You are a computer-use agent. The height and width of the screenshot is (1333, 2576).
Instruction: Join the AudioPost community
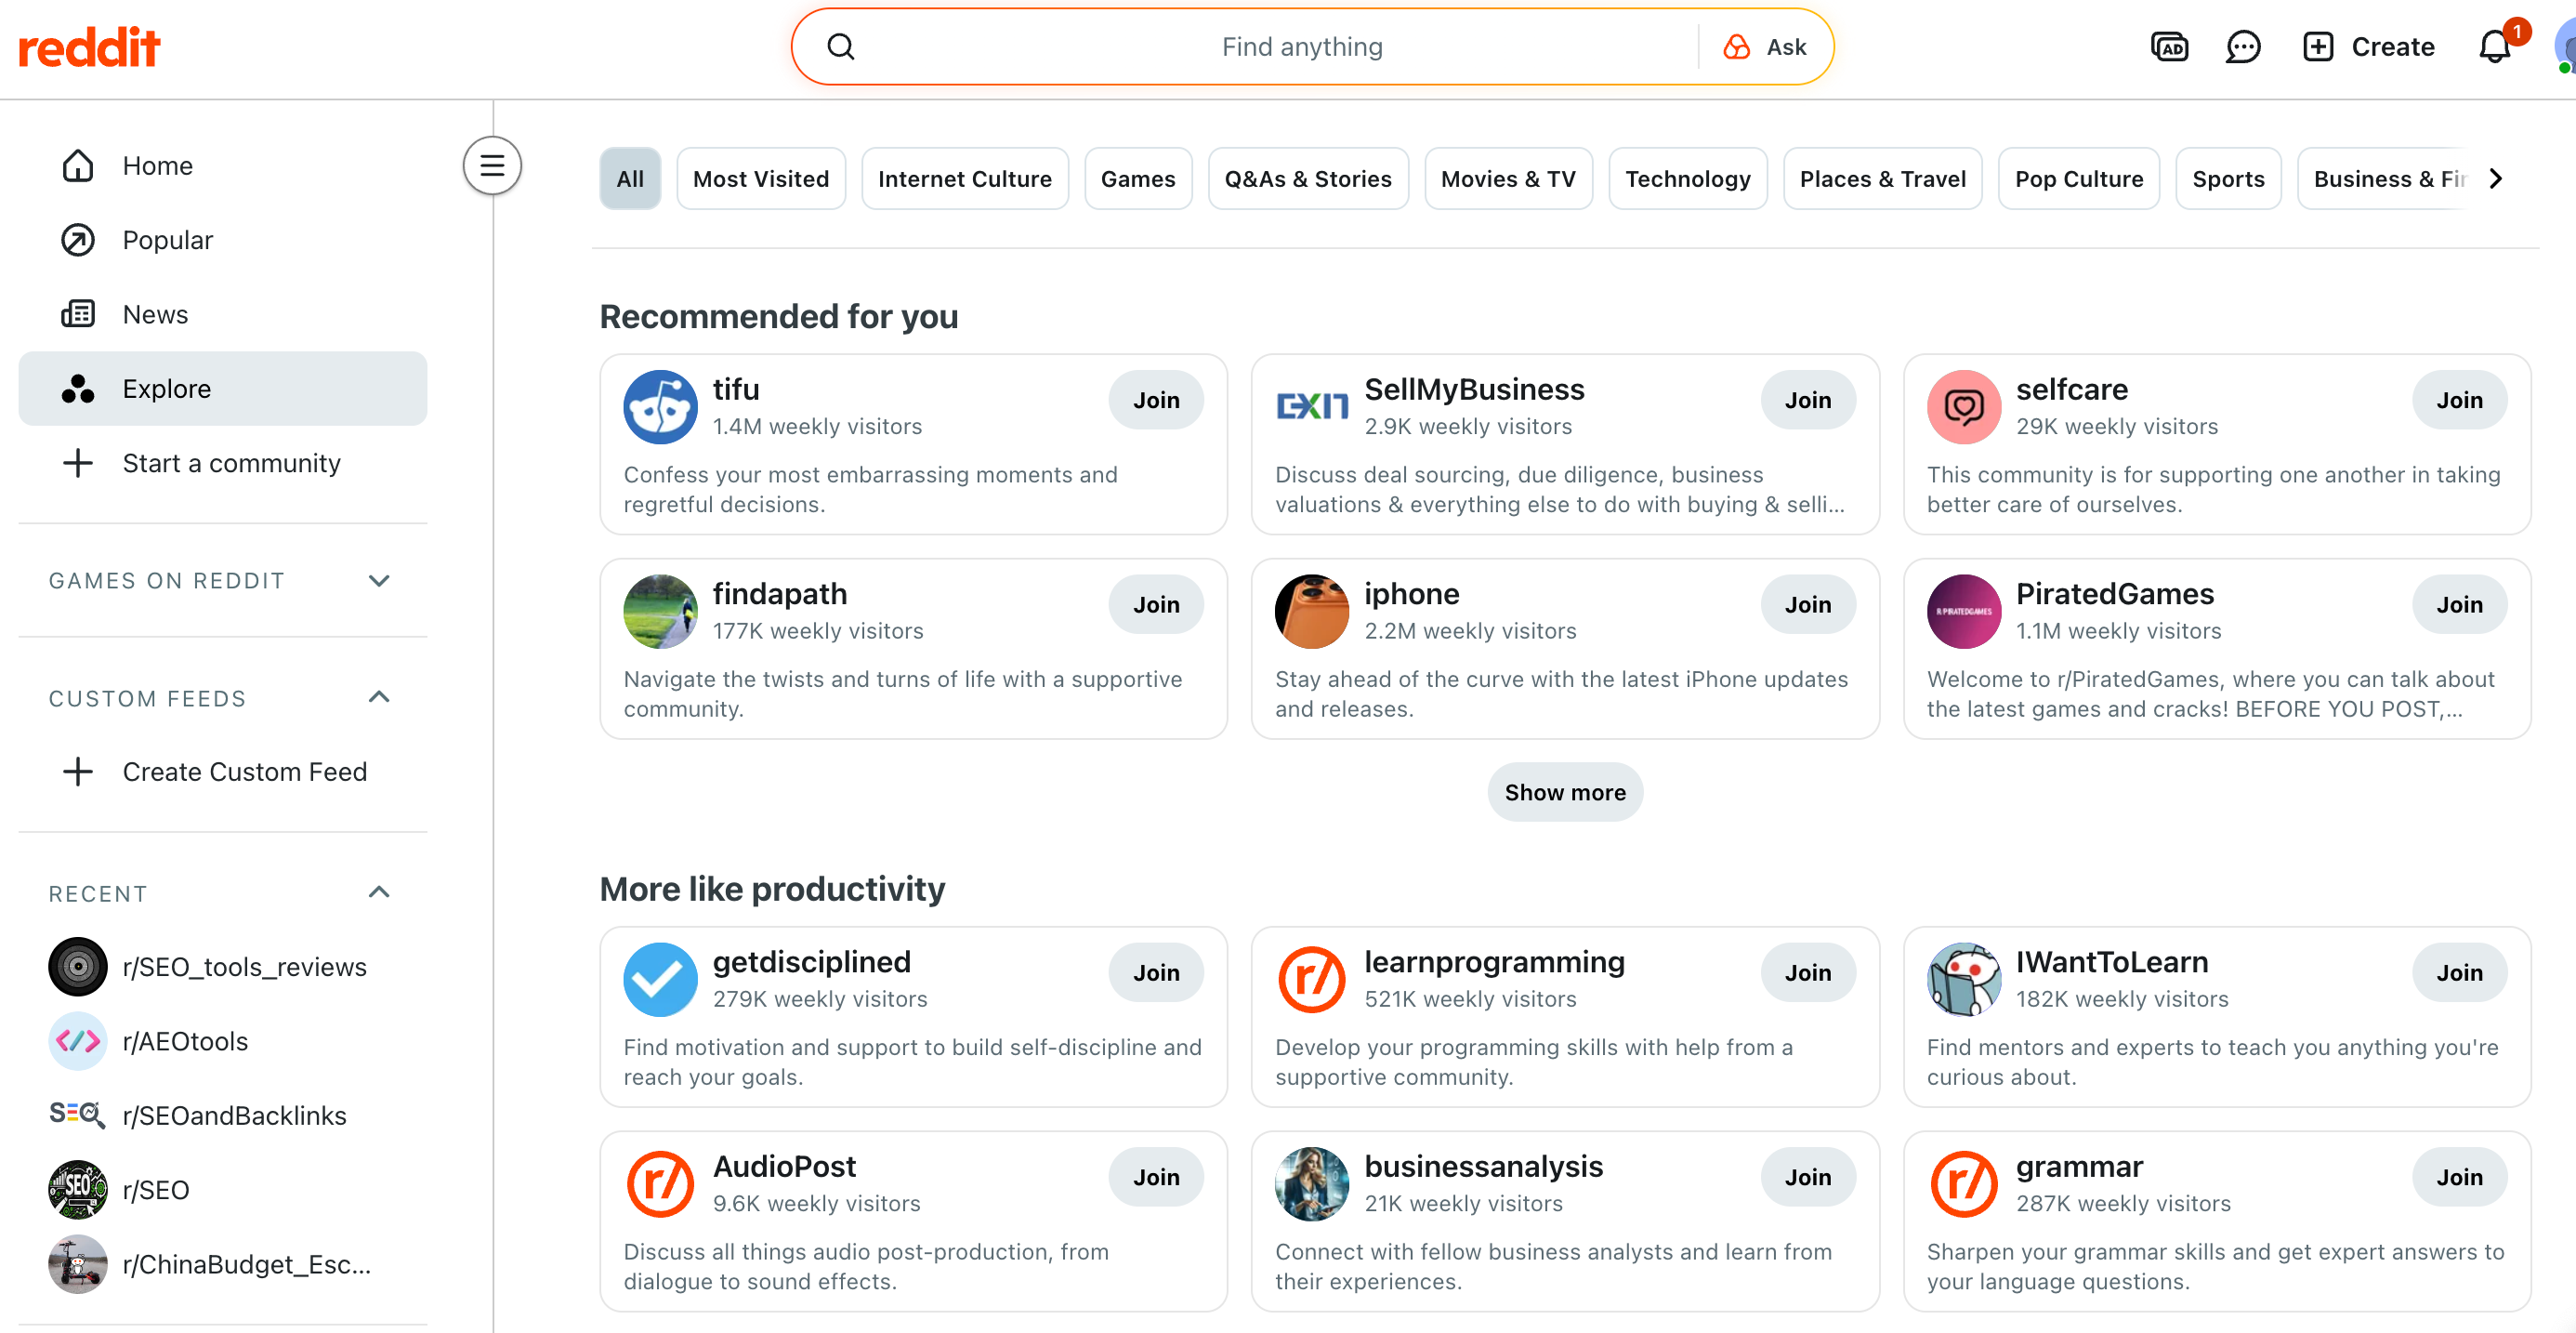tap(1156, 1177)
